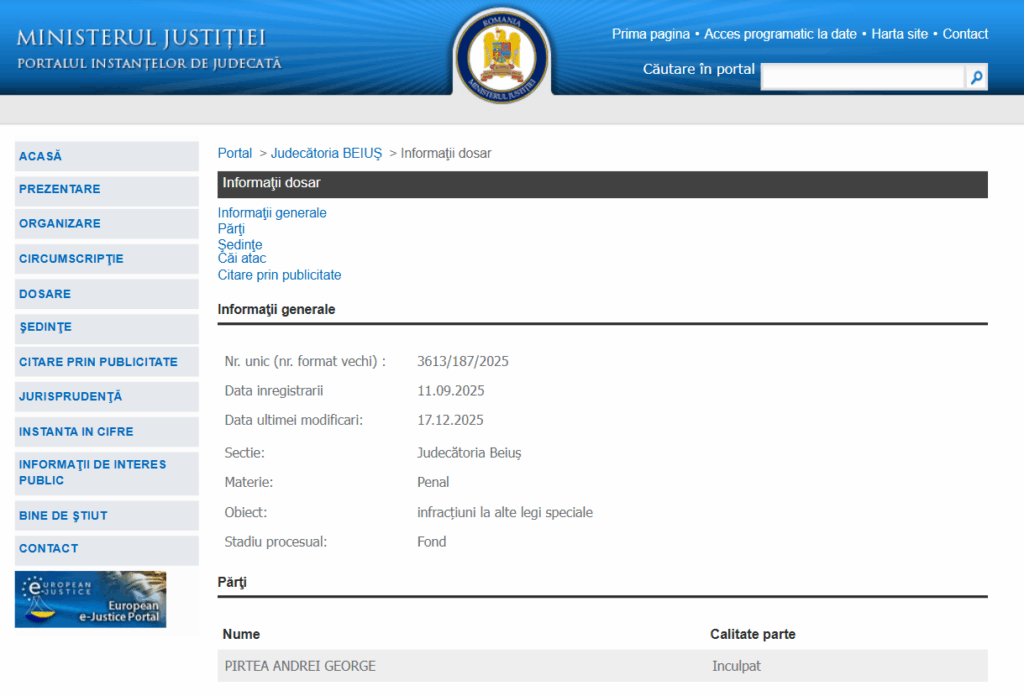
Task: Open JURISPRUDENȚĂ in the sidebar
Action: pyautogui.click(x=70, y=396)
